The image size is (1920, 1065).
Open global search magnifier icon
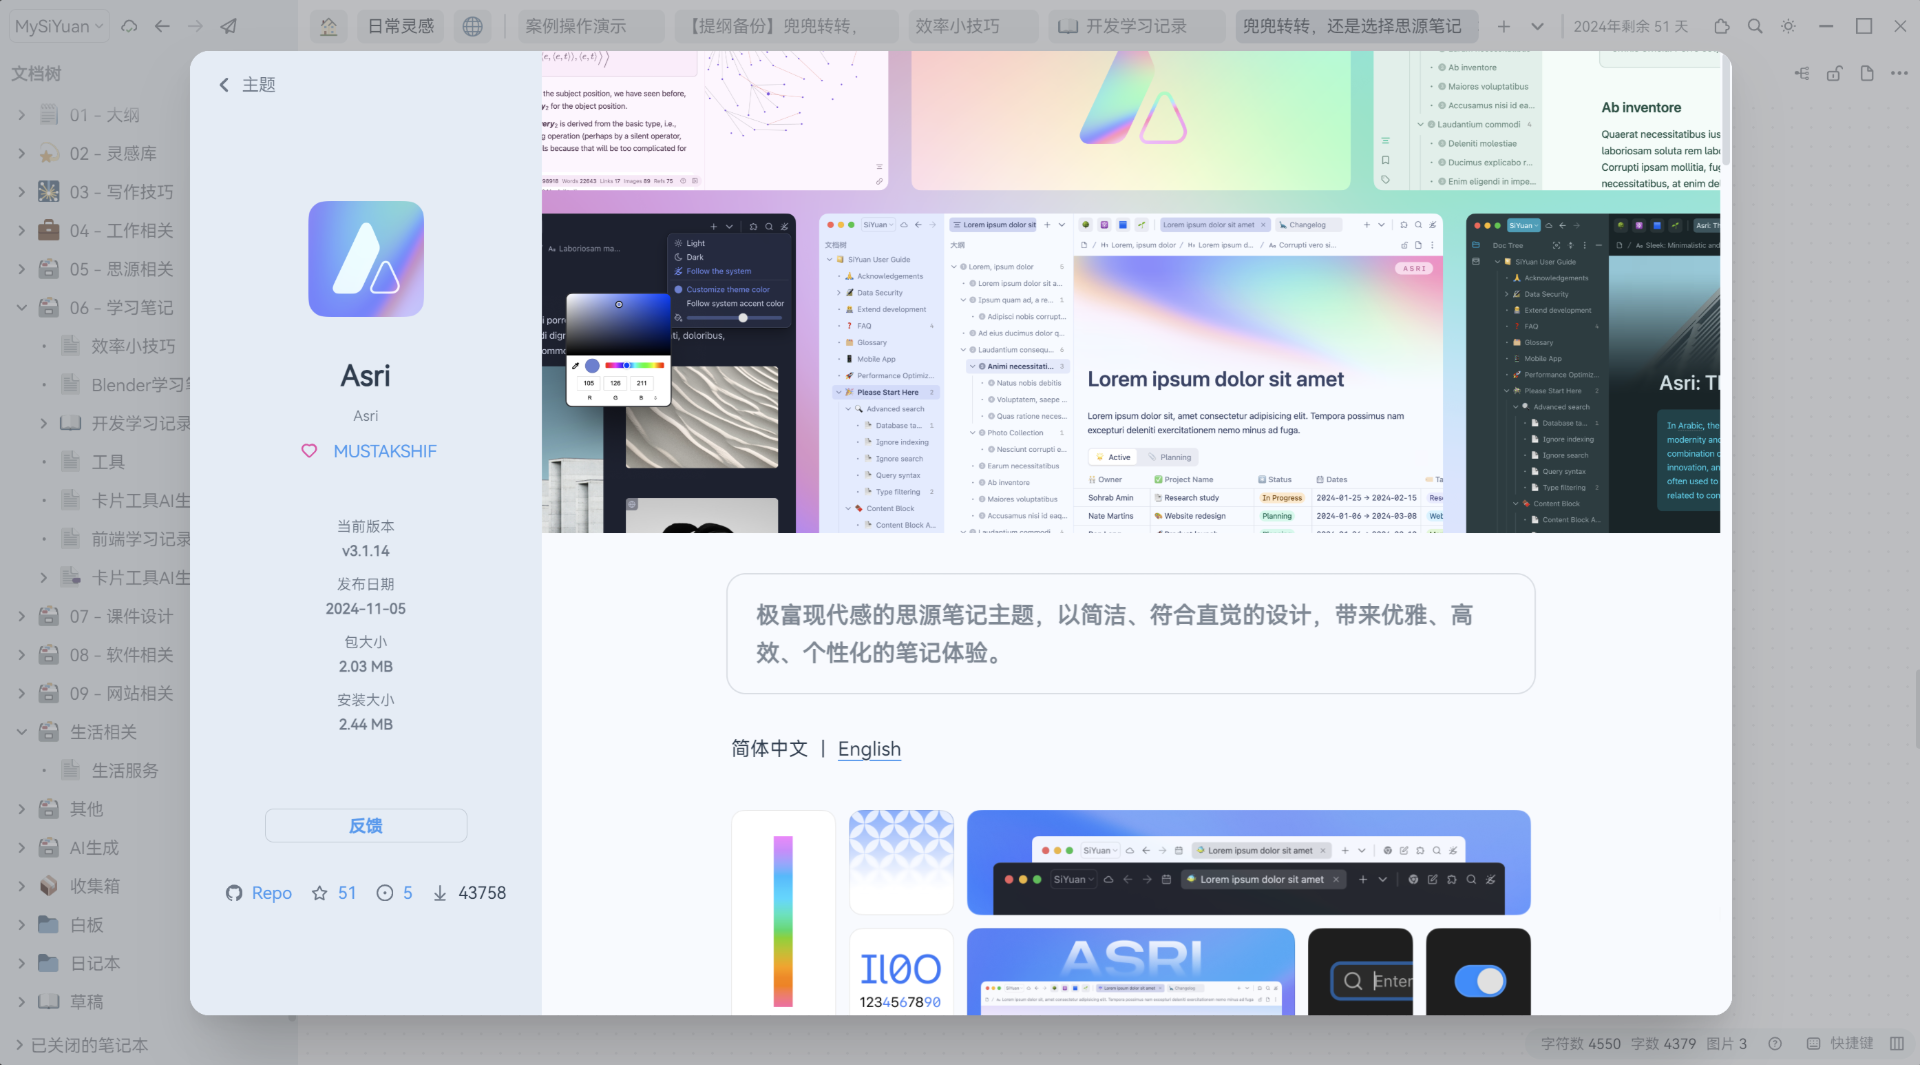tap(1755, 26)
